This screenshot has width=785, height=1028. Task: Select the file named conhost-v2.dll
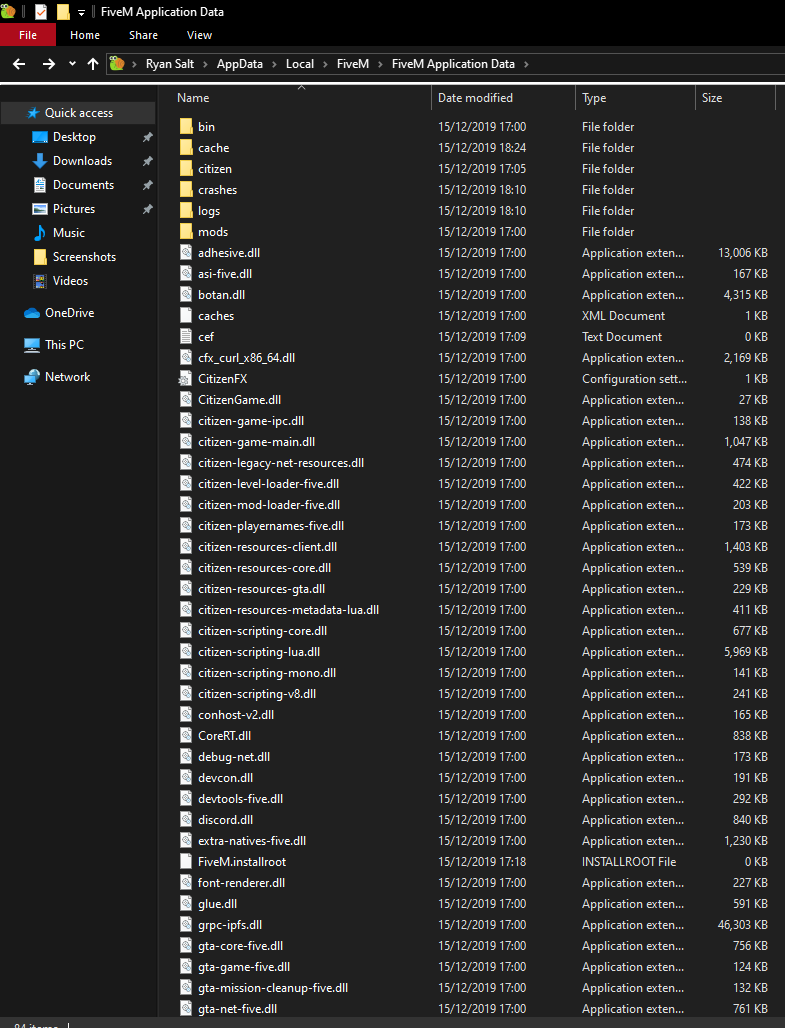click(x=236, y=715)
